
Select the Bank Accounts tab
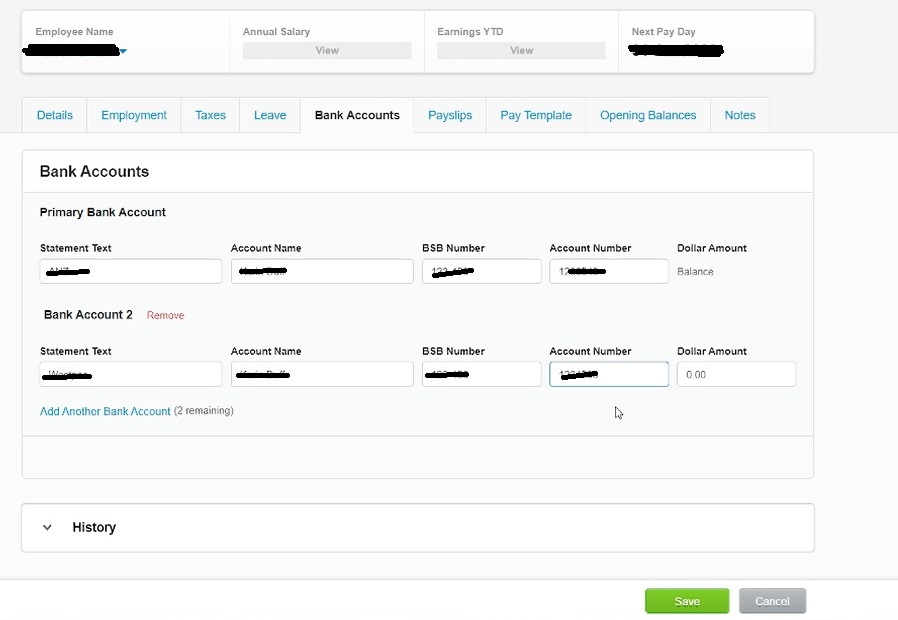(357, 115)
